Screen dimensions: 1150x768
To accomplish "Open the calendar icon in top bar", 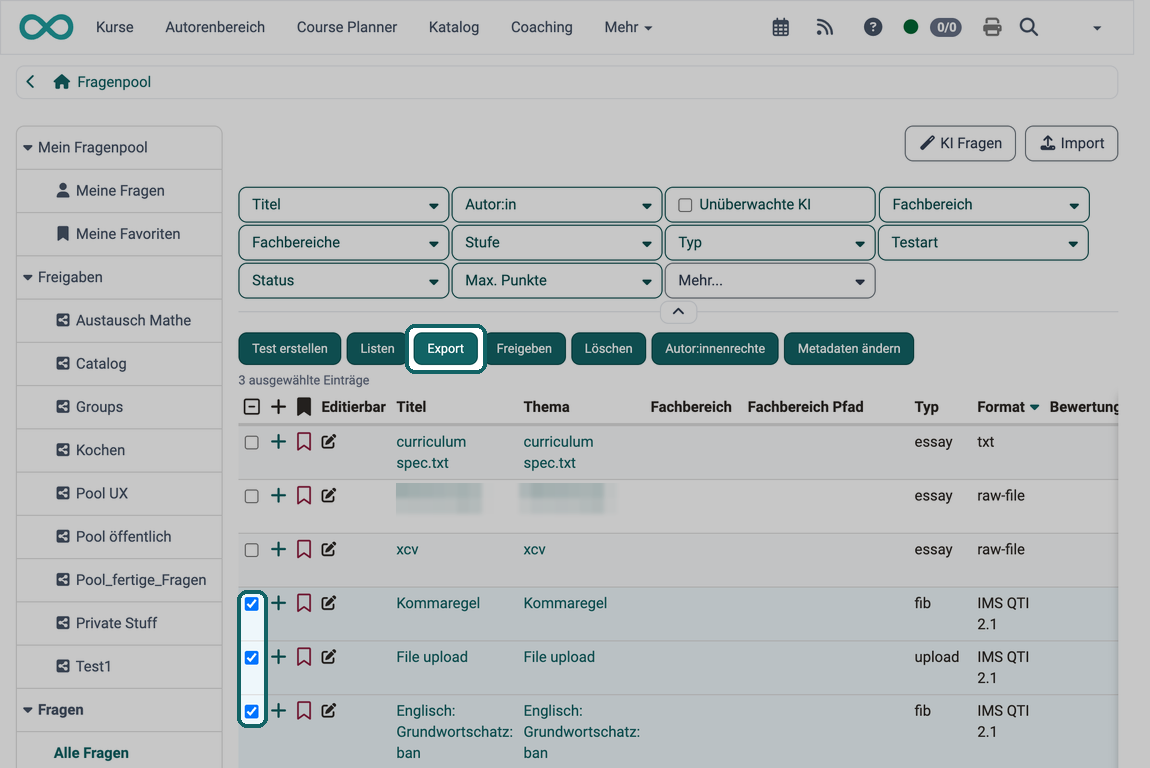I will pos(780,27).
